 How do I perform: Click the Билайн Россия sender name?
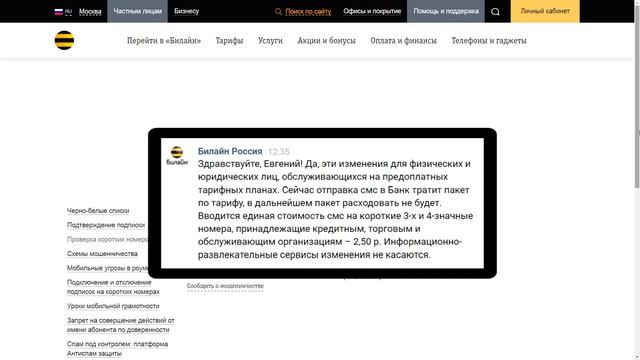point(230,151)
